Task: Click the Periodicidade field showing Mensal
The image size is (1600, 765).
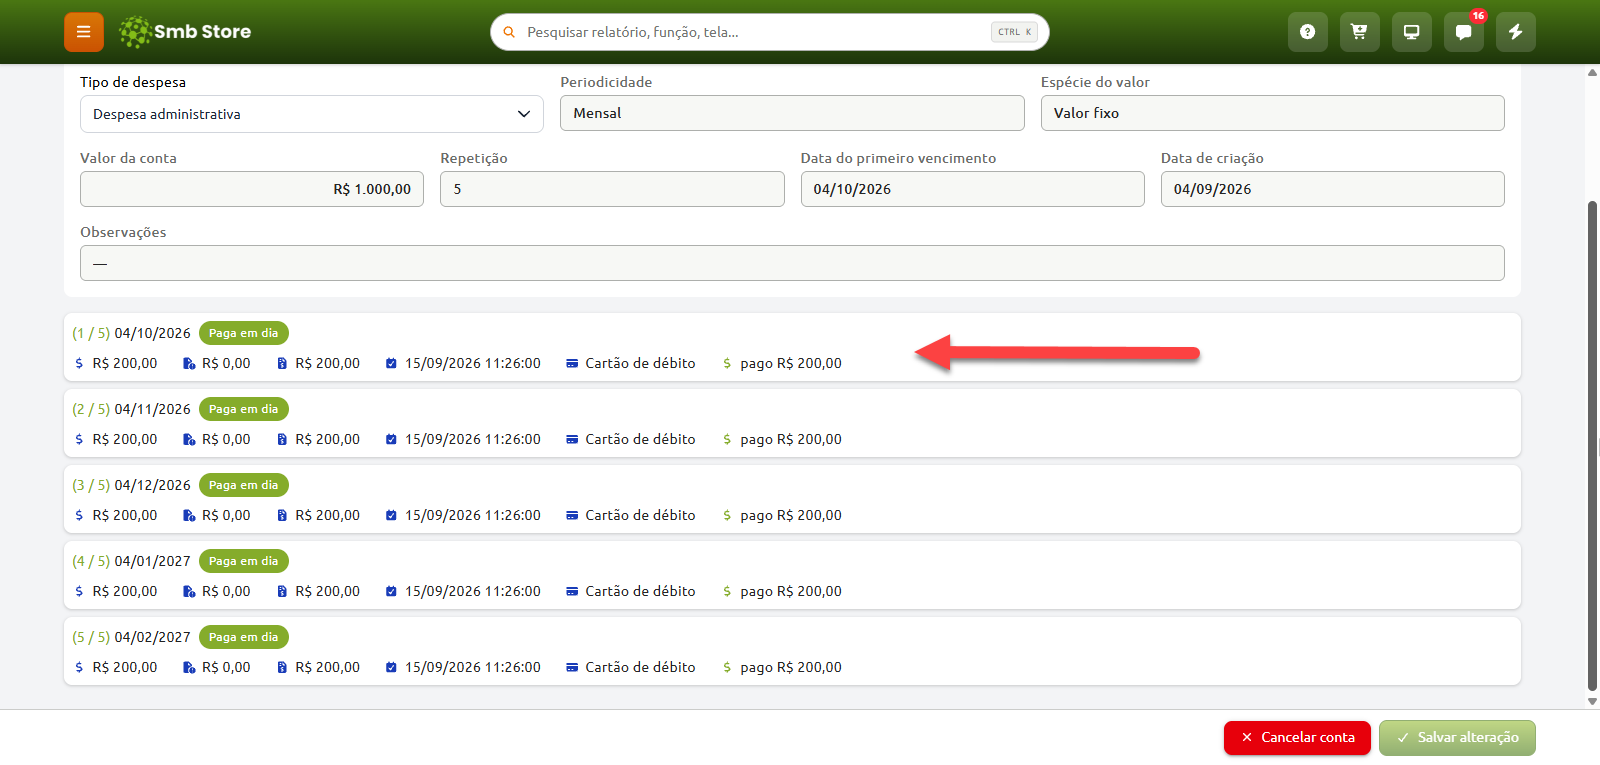Action: pyautogui.click(x=792, y=113)
